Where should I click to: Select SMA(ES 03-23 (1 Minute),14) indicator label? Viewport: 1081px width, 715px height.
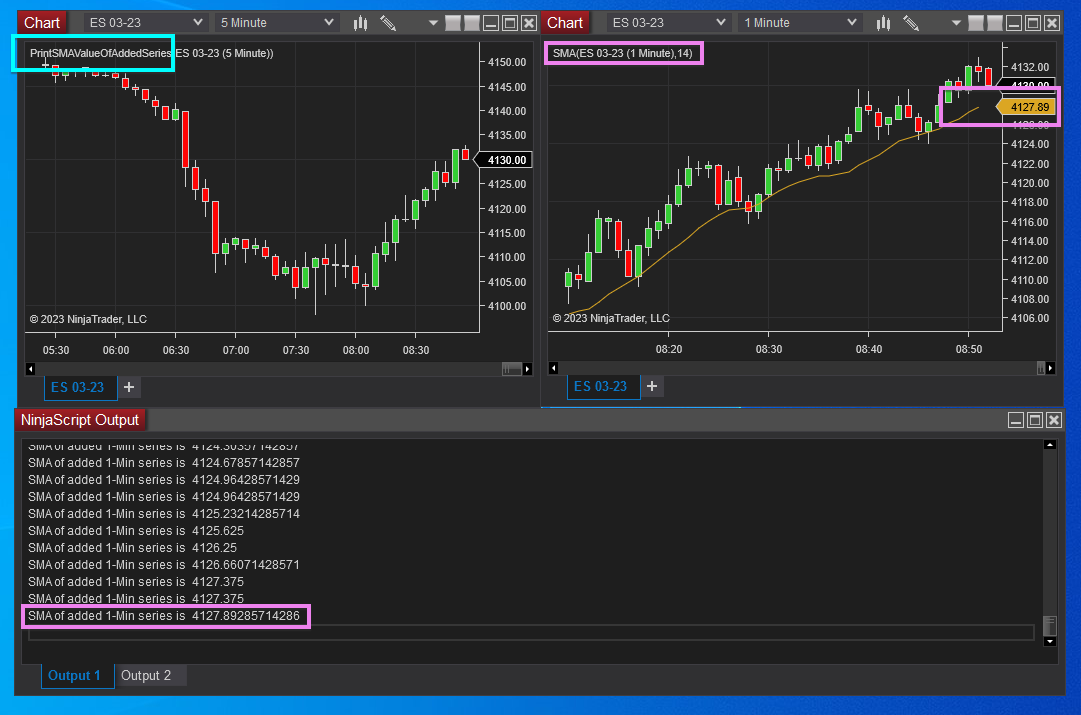pyautogui.click(x=623, y=53)
